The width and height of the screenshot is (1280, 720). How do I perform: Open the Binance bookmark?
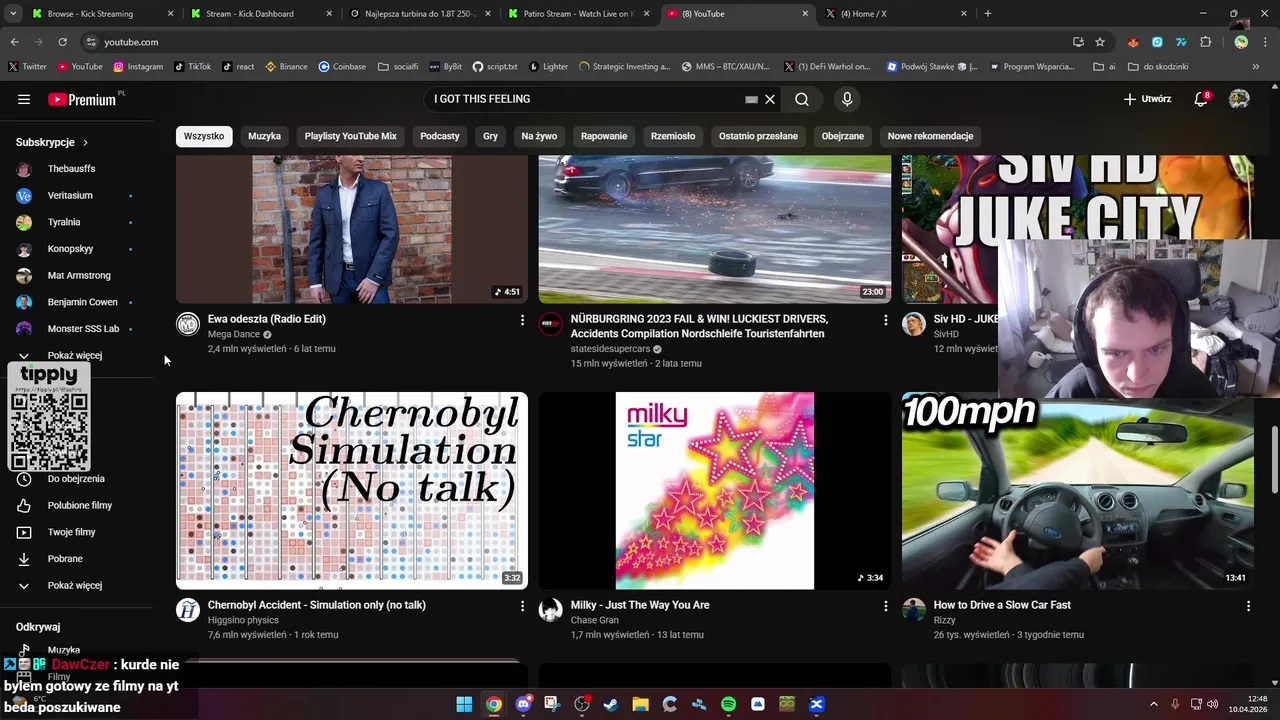(x=286, y=67)
